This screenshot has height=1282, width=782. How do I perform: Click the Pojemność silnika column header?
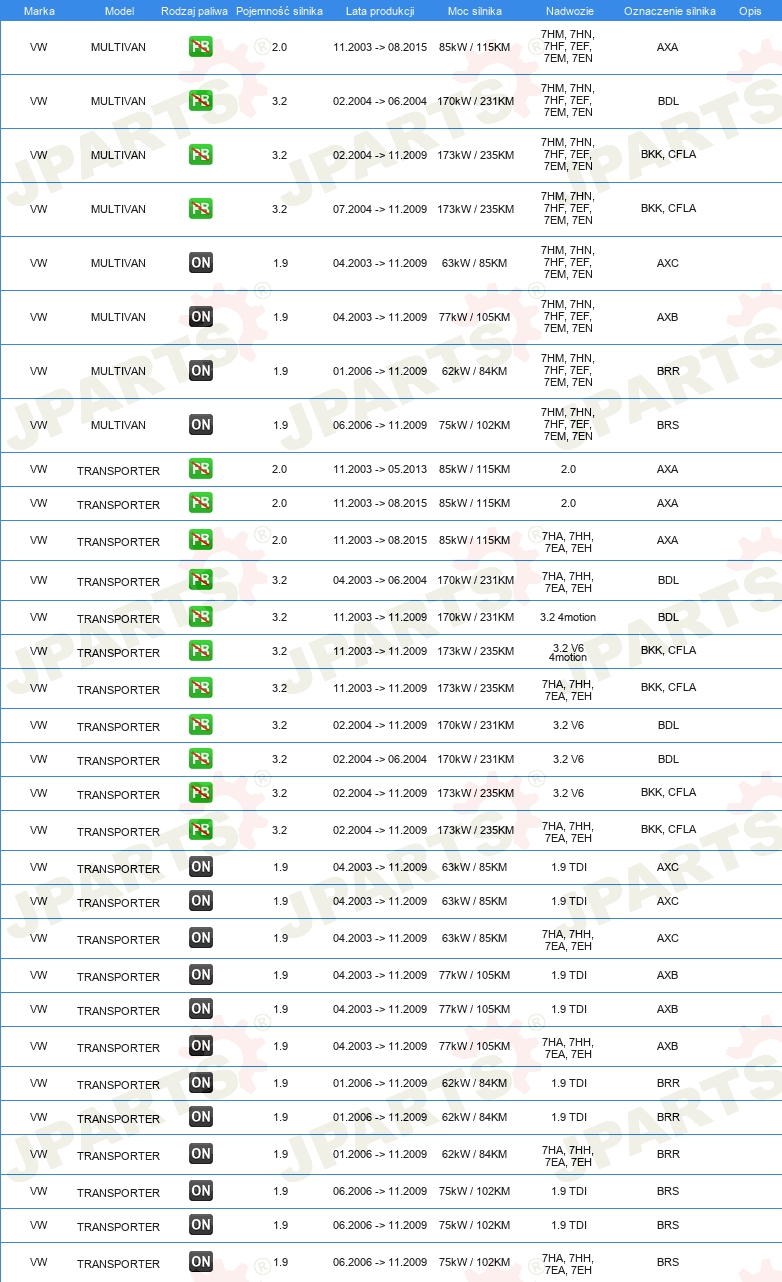click(x=279, y=11)
